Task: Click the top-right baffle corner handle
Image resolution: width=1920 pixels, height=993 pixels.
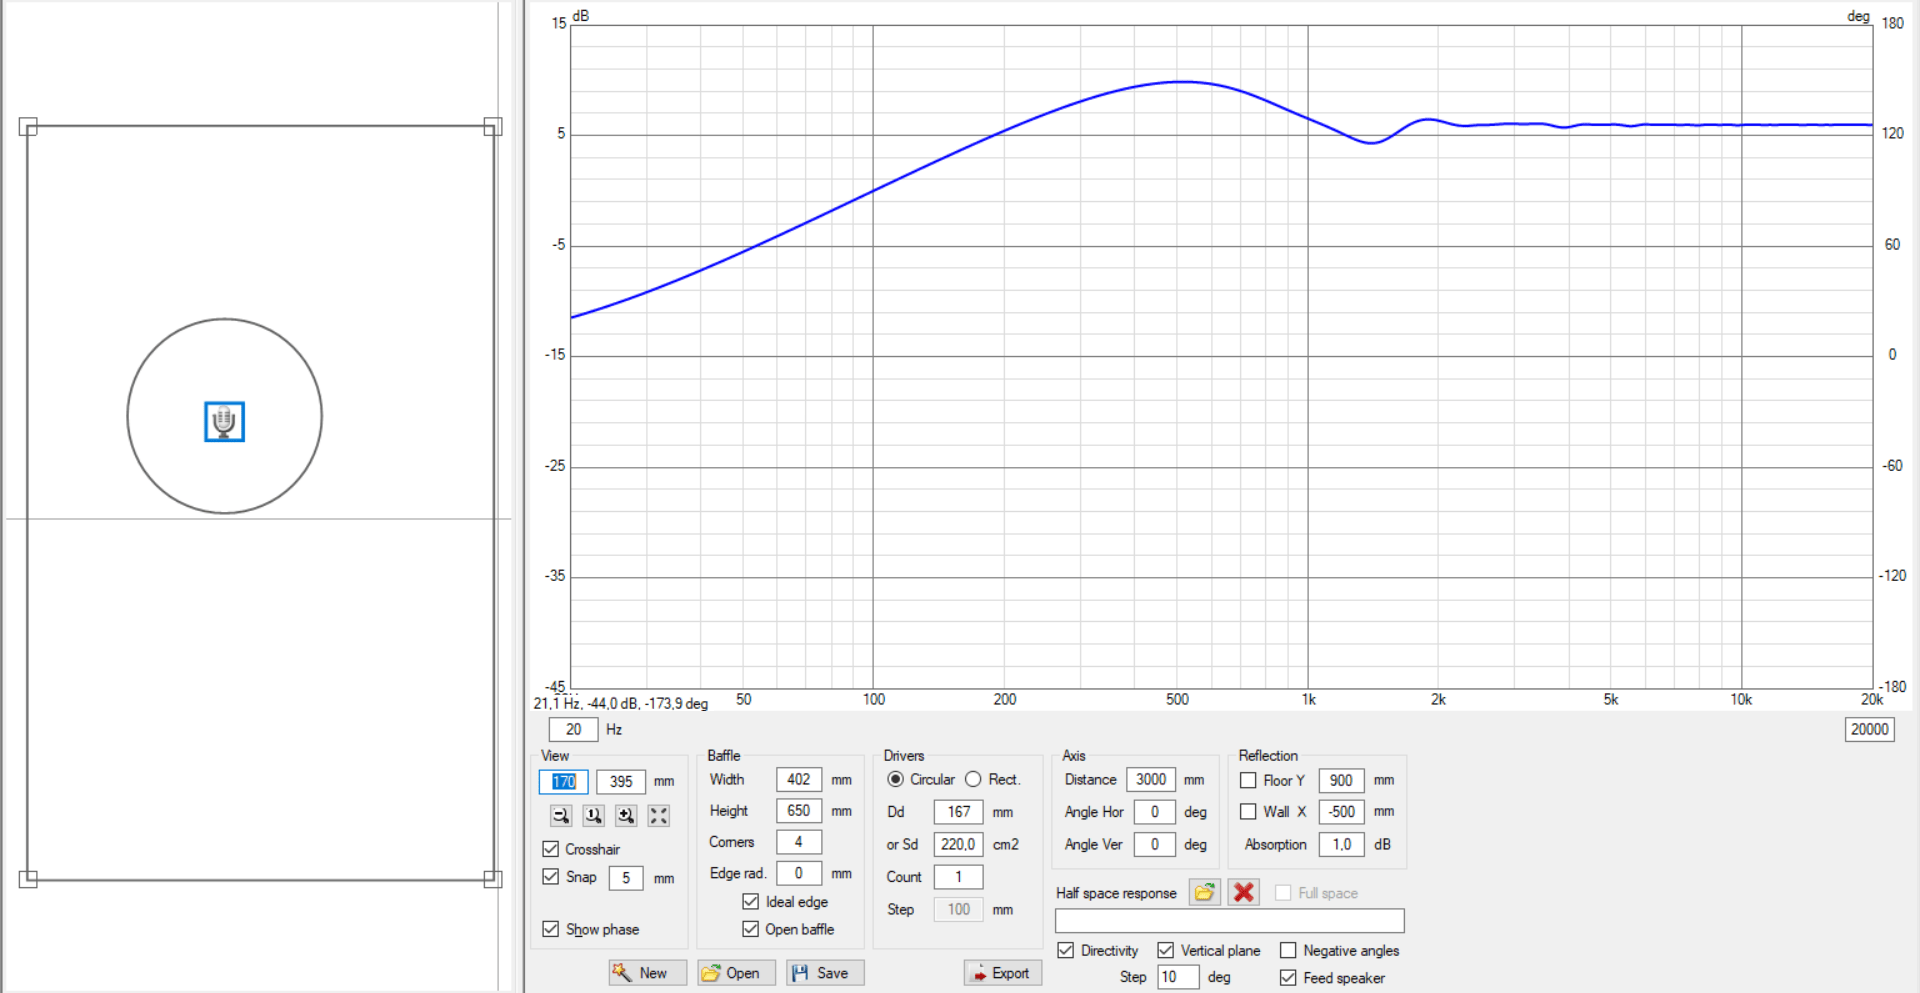Action: (493, 127)
